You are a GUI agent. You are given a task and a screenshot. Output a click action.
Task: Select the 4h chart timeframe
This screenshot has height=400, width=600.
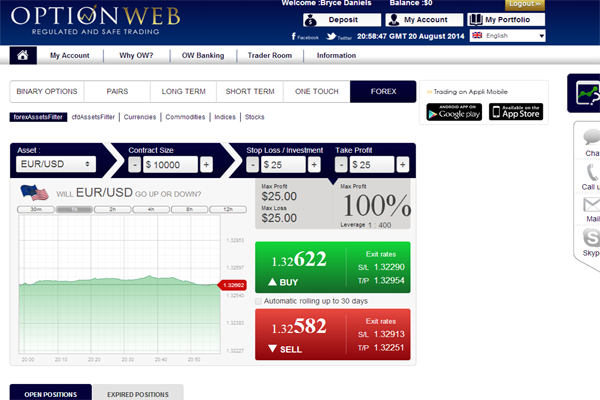(x=151, y=209)
